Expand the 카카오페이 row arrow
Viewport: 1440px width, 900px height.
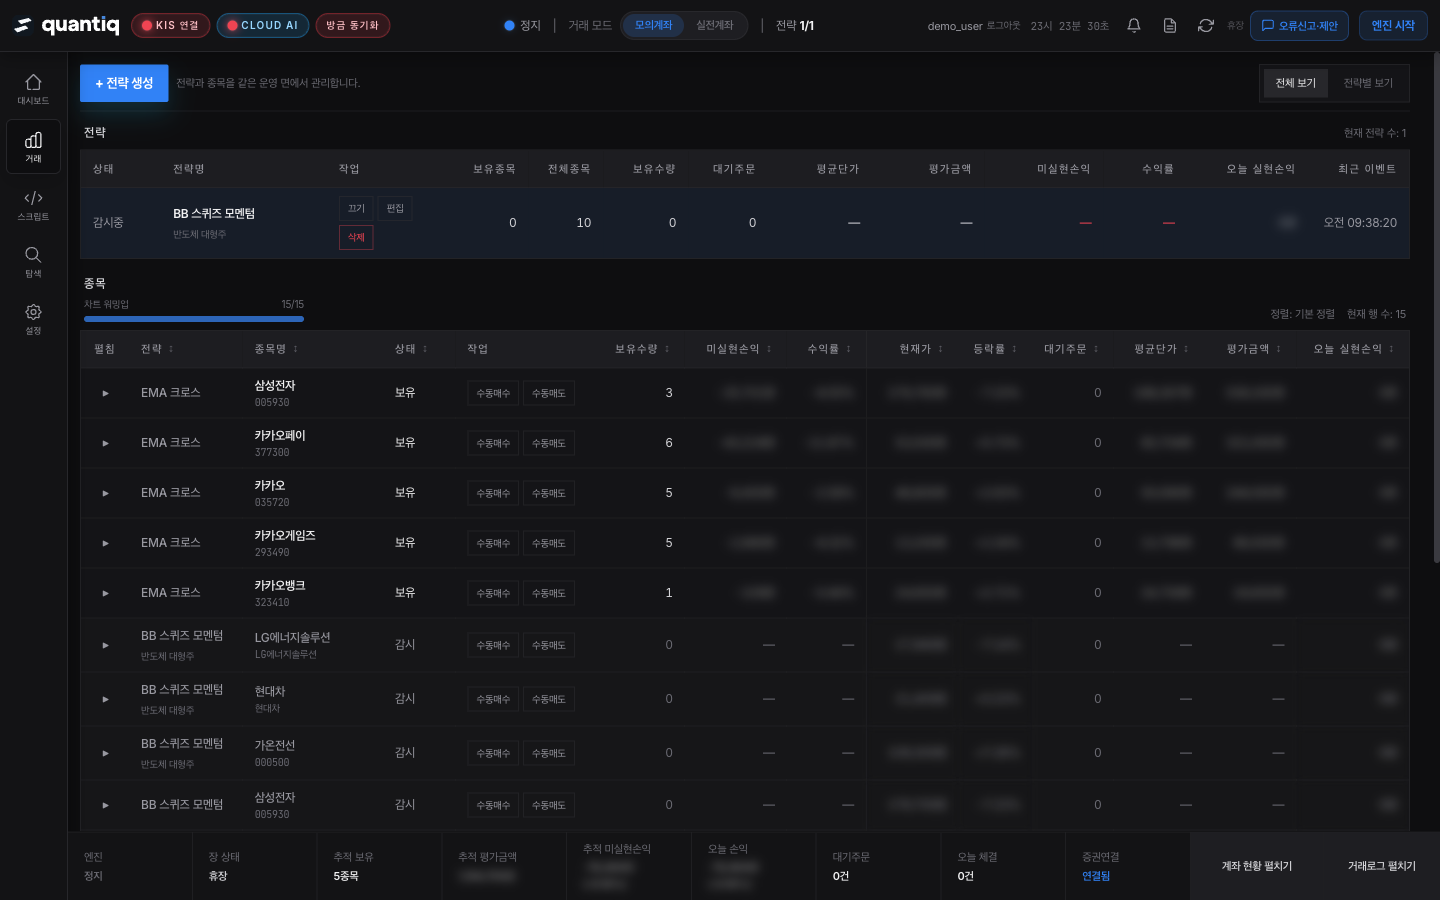(x=105, y=443)
